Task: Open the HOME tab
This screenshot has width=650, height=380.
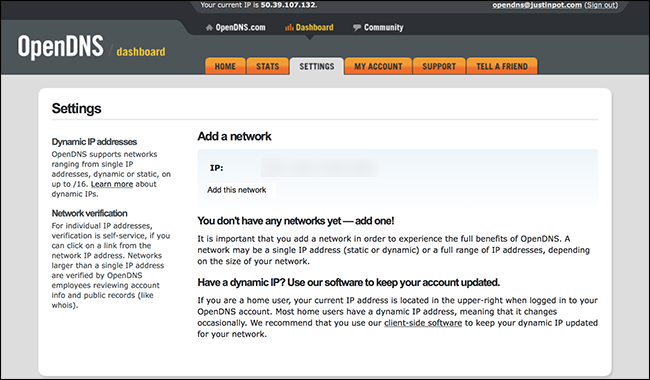Action: 225,66
